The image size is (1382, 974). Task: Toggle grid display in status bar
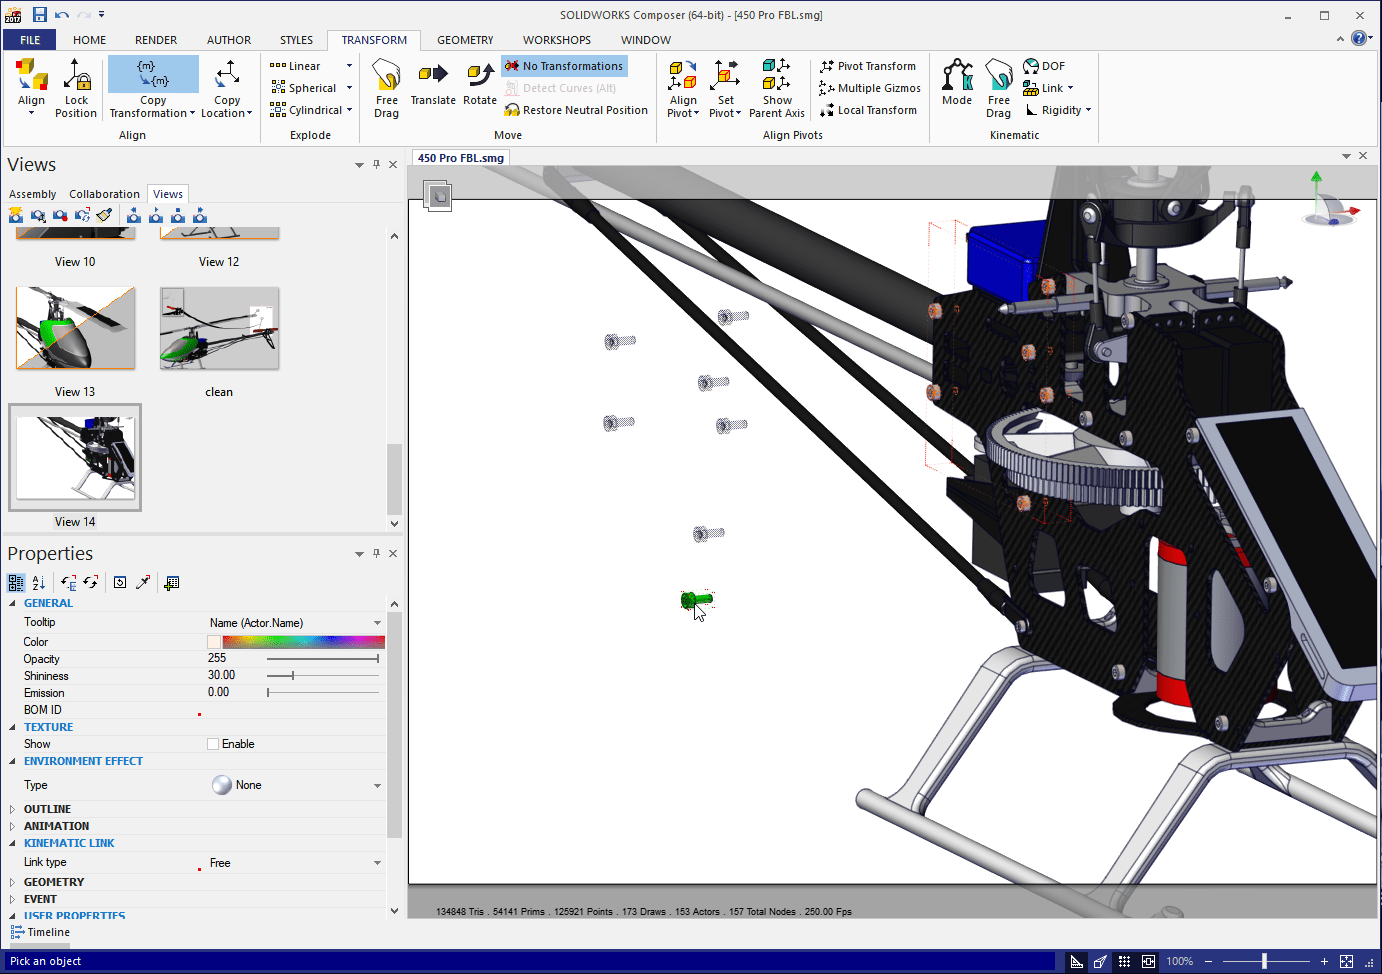[x=1124, y=961]
